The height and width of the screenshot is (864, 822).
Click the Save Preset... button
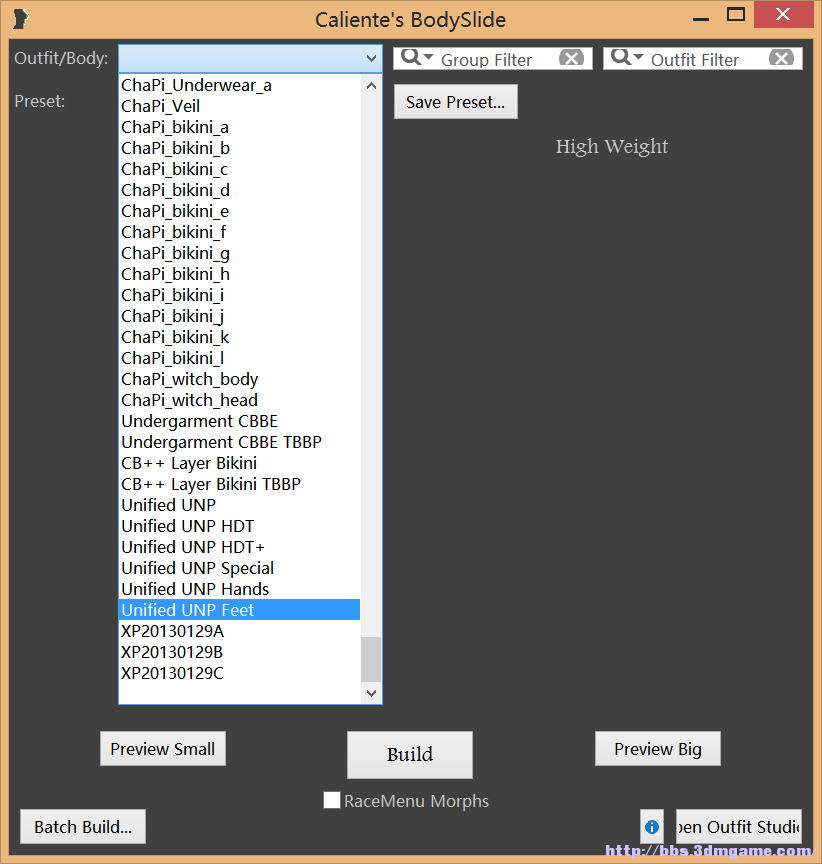coord(456,101)
